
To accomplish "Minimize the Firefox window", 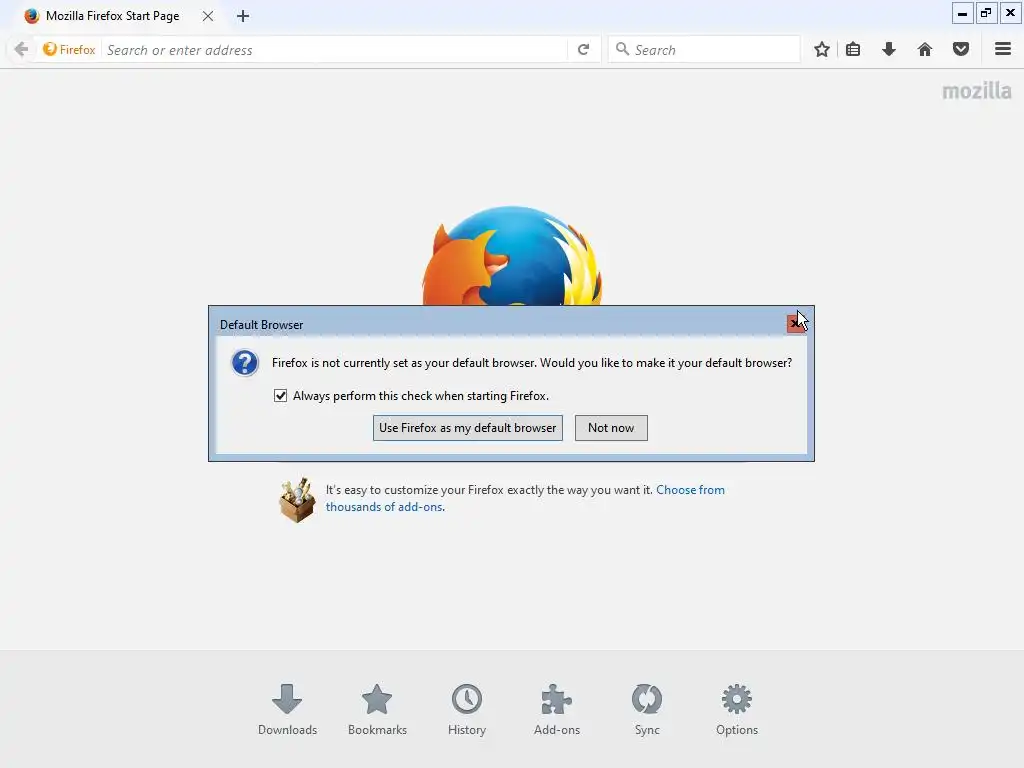I will click(963, 13).
